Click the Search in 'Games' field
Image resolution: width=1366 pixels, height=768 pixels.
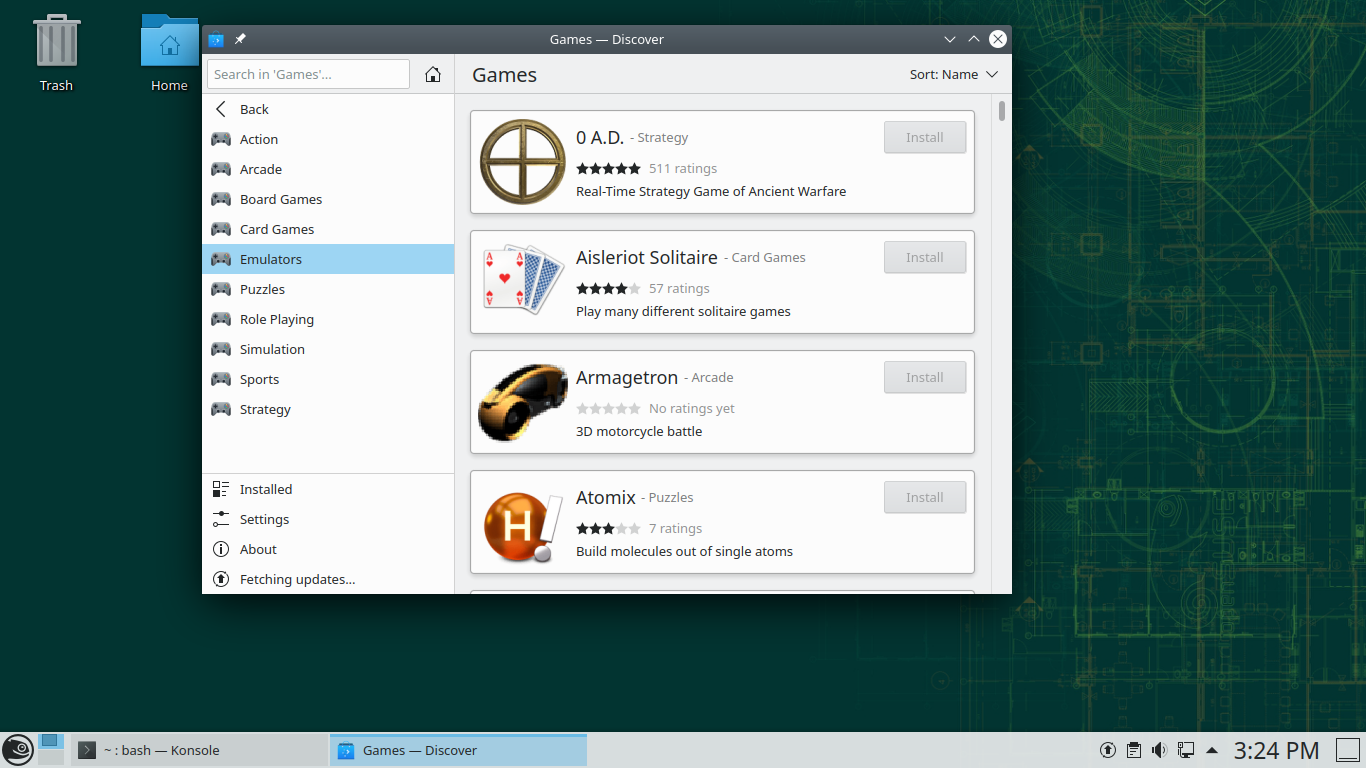pos(308,74)
